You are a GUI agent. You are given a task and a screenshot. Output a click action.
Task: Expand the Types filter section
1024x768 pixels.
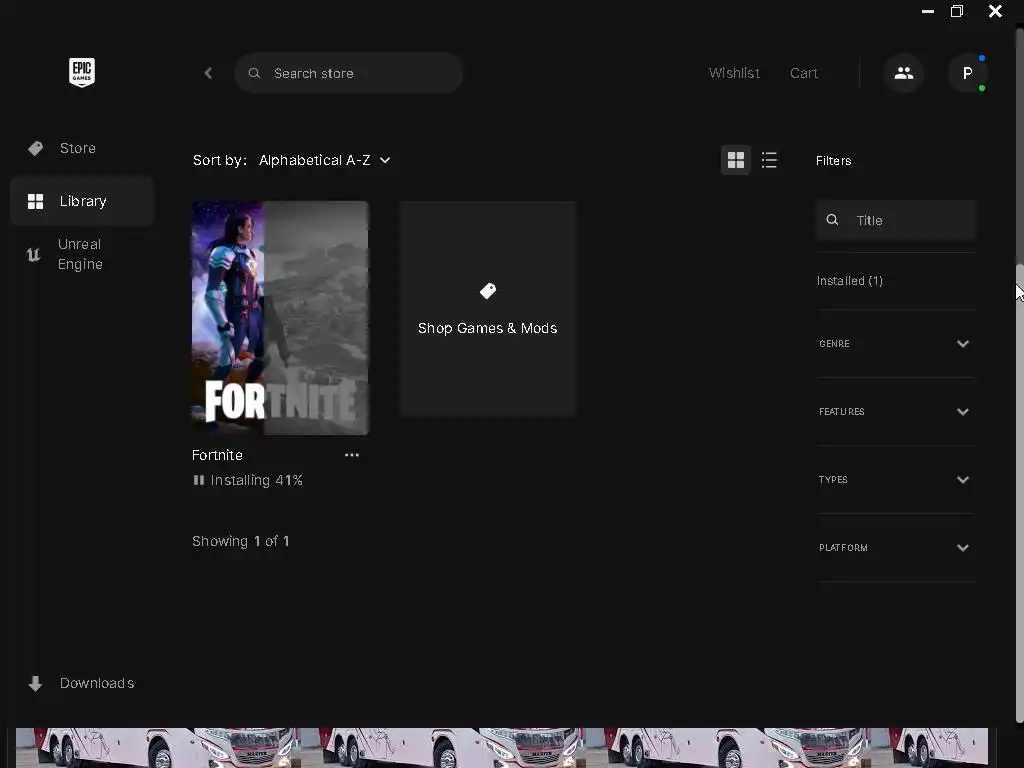pyautogui.click(x=895, y=479)
